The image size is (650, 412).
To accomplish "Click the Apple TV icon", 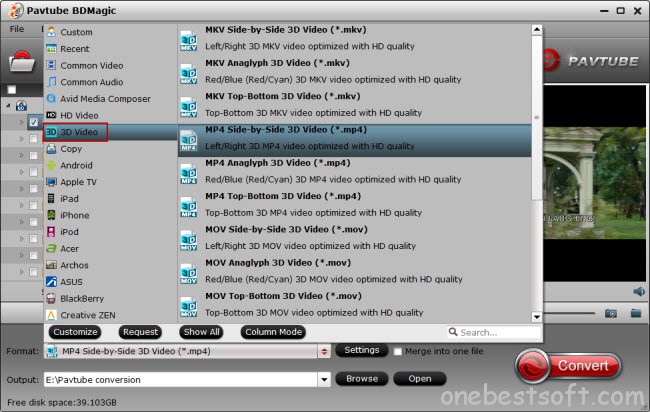I will click(x=51, y=182).
